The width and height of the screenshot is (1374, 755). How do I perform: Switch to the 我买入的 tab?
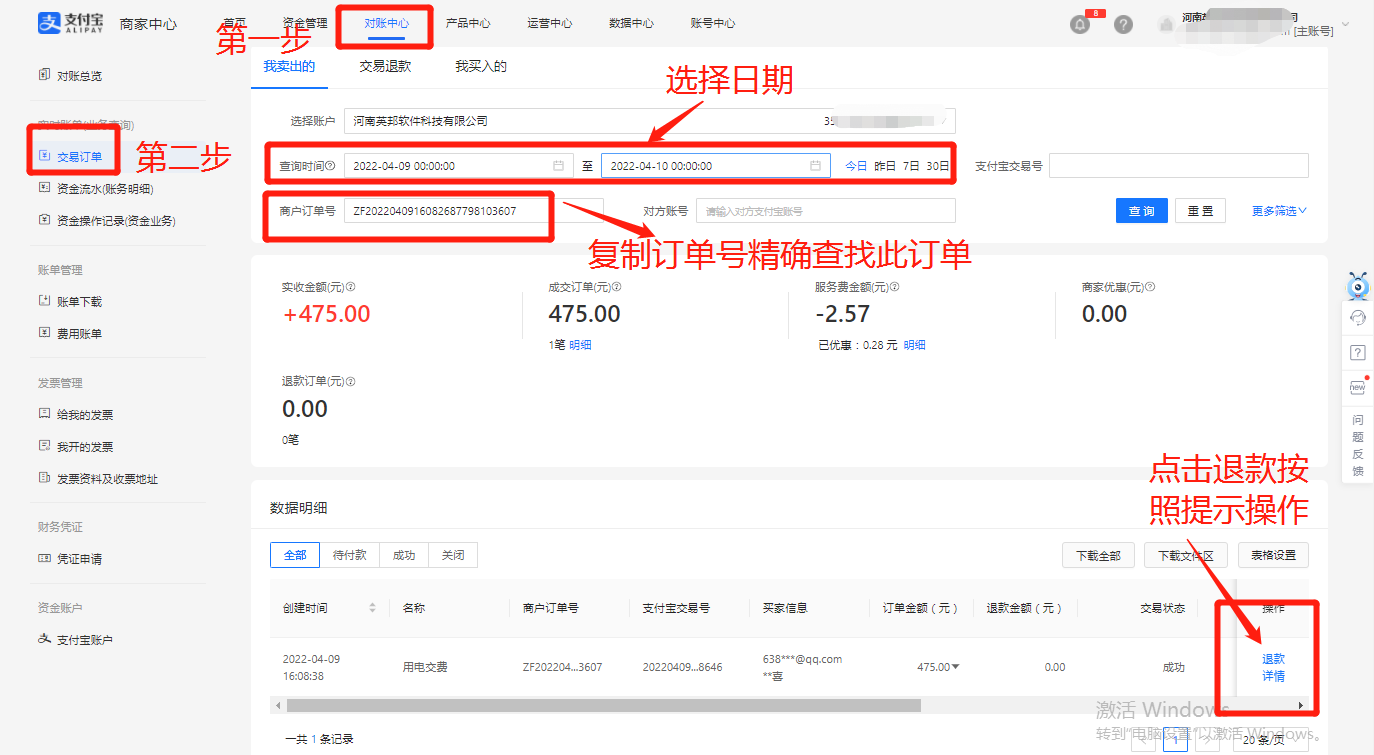[481, 66]
